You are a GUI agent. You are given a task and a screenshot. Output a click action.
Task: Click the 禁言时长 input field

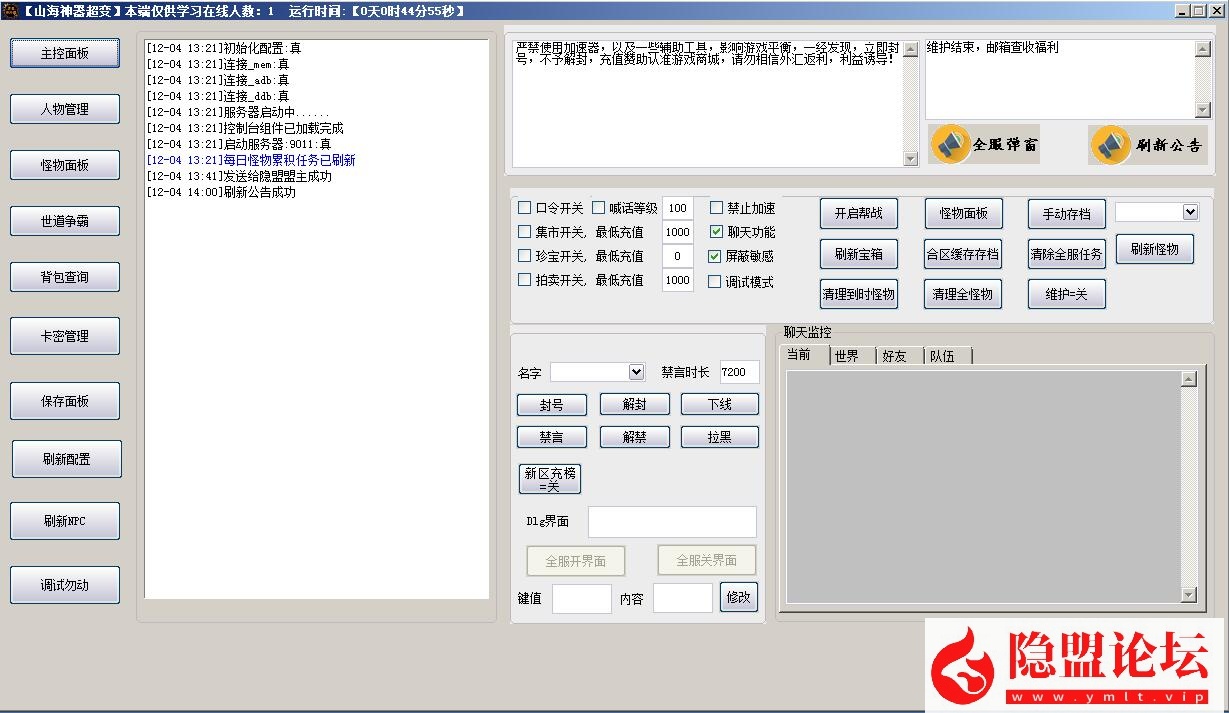click(x=739, y=372)
